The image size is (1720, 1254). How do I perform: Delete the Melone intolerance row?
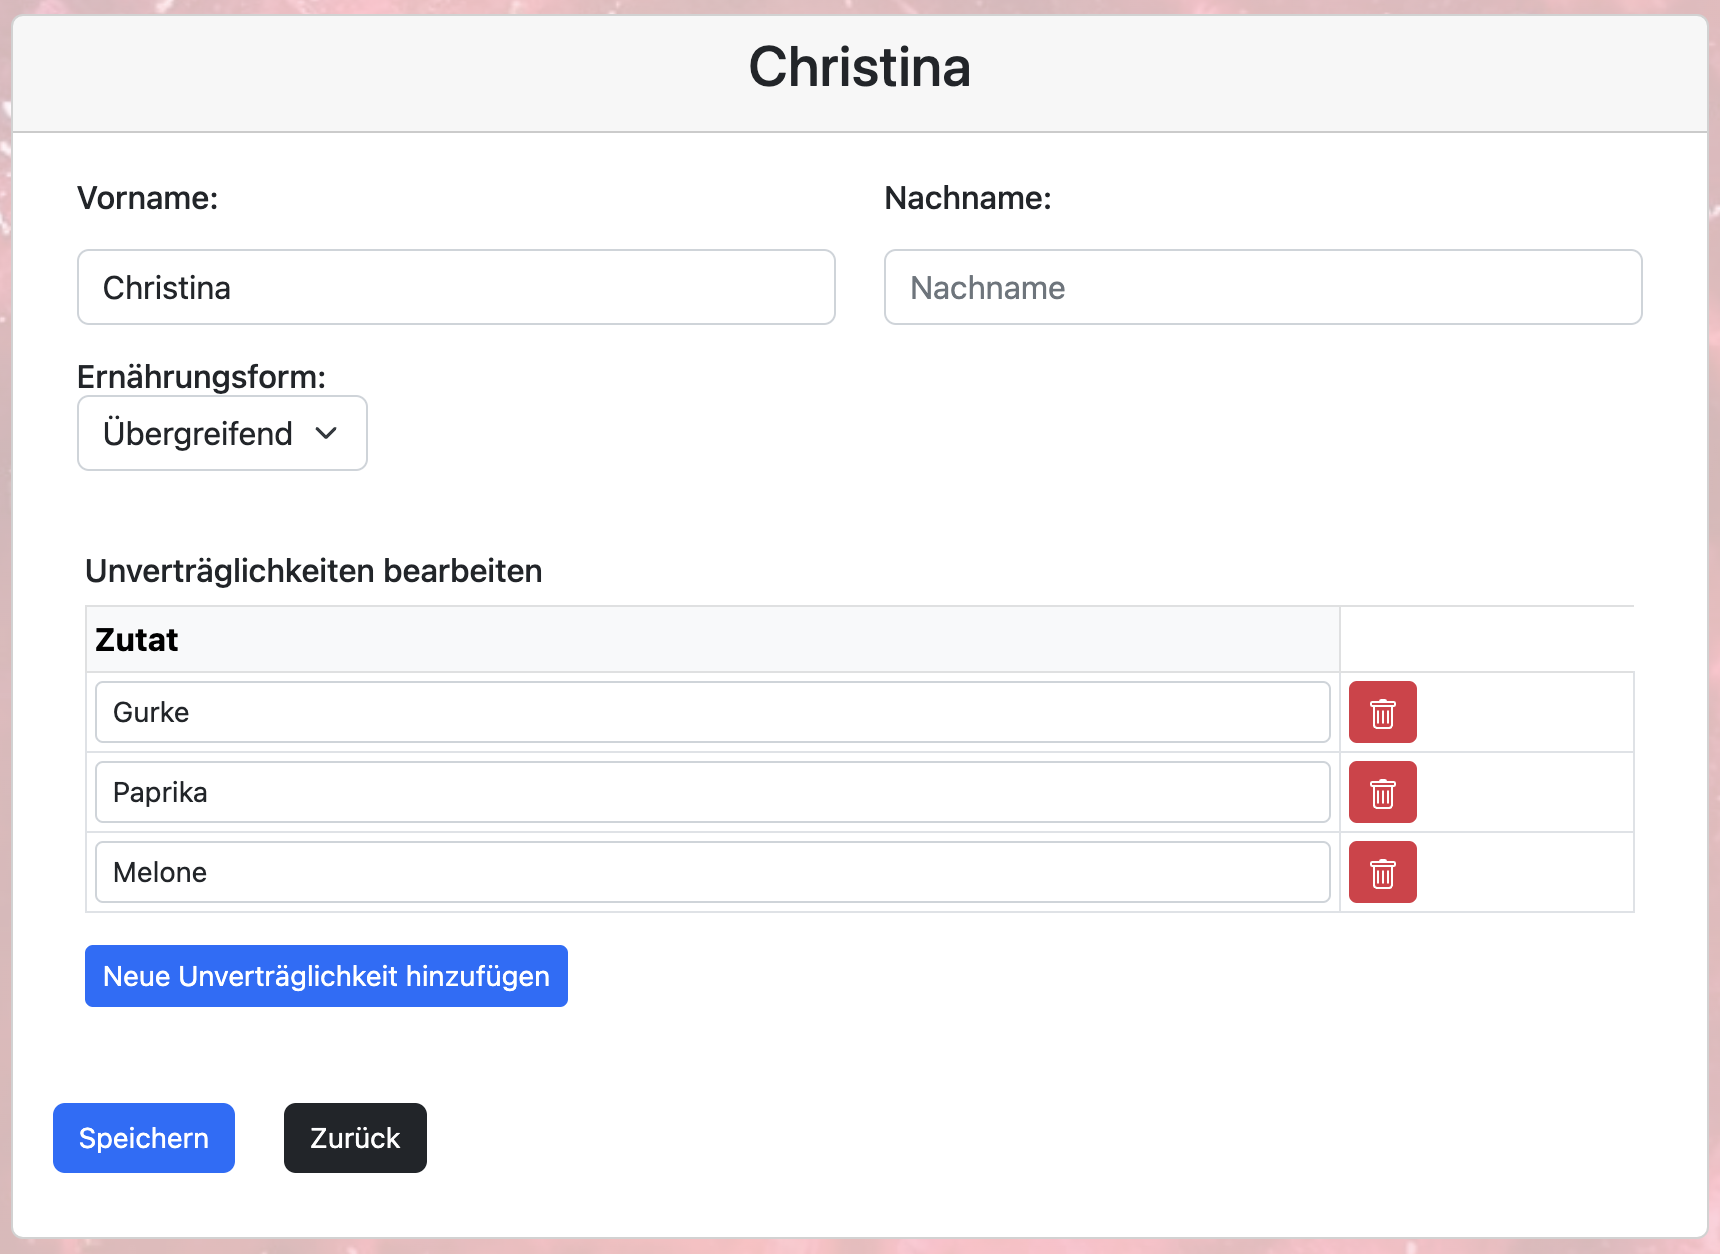pos(1382,872)
